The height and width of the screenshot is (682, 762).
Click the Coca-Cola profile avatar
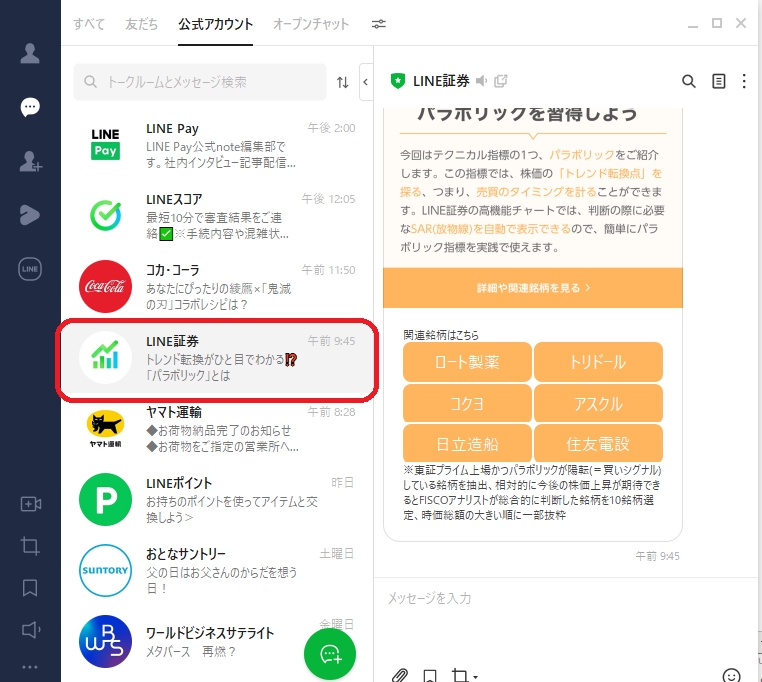pos(105,286)
